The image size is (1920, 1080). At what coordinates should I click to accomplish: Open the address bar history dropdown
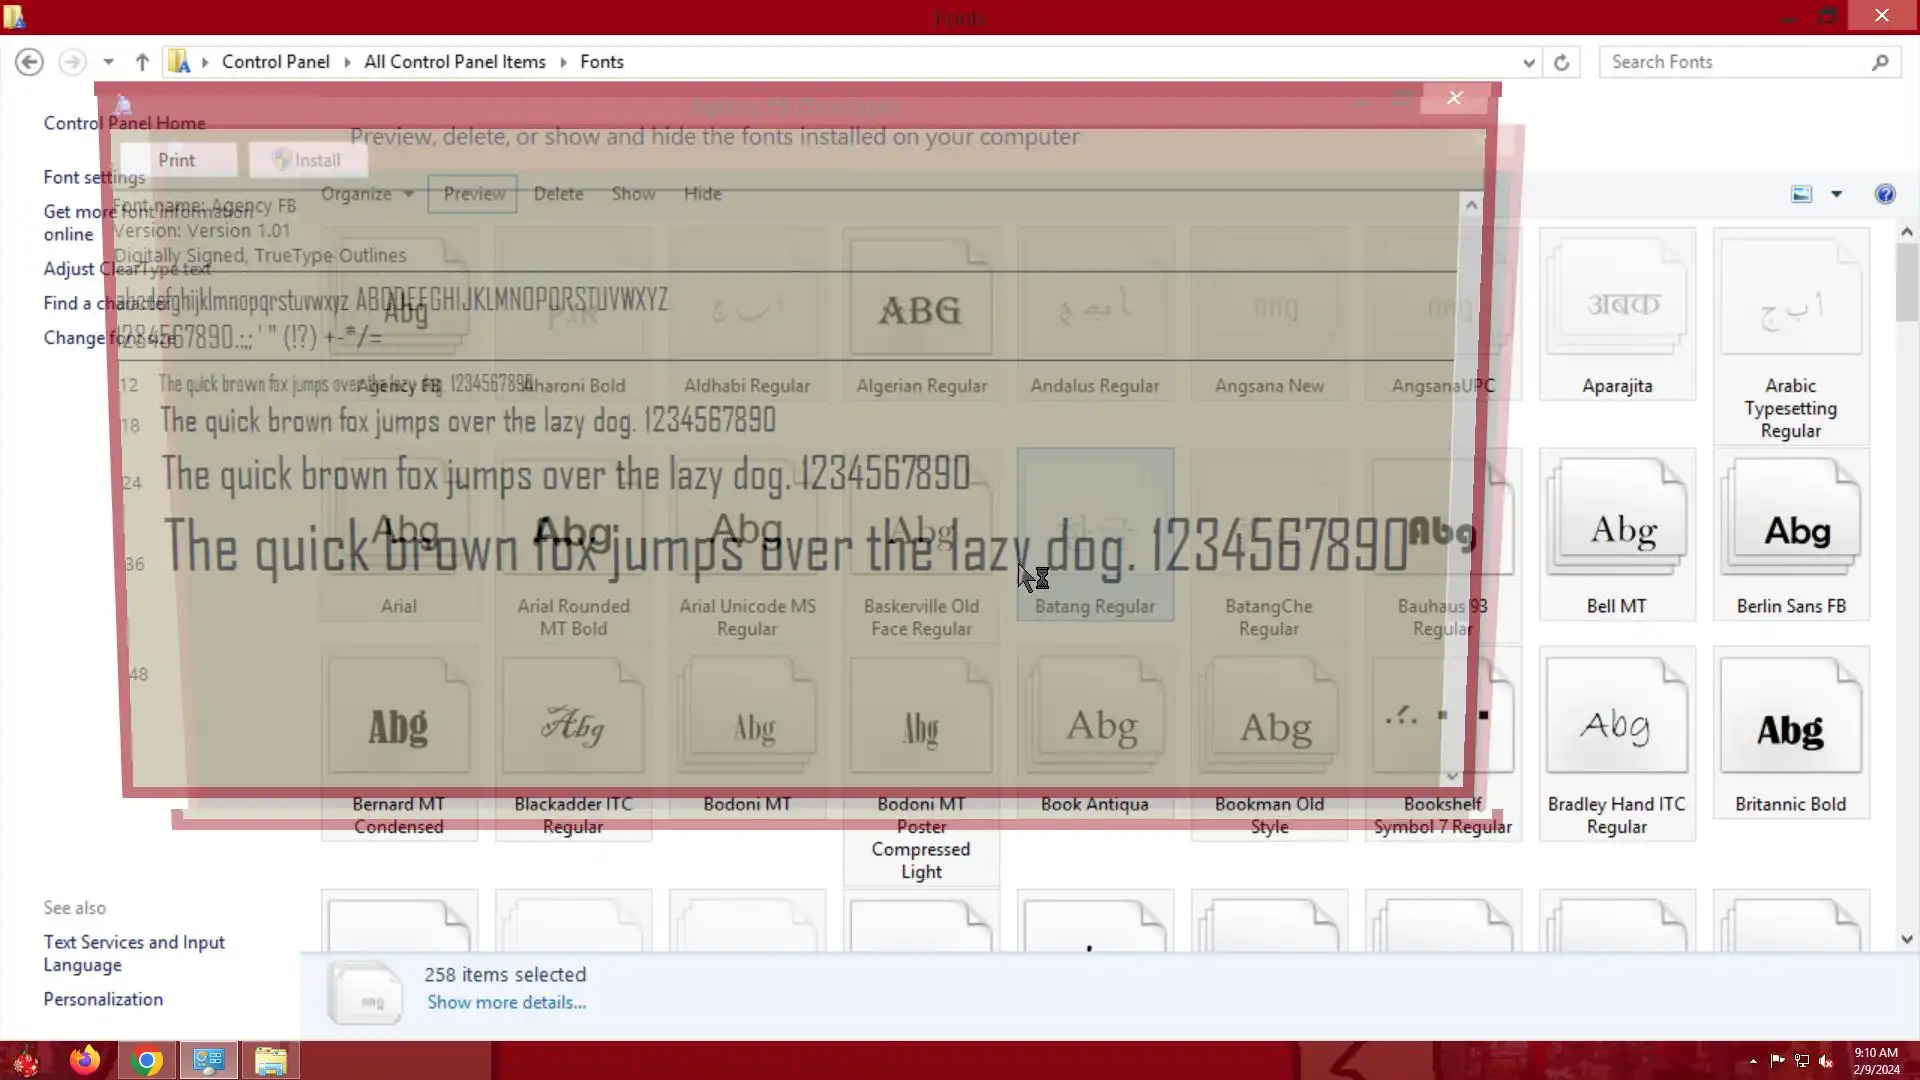[x=1528, y=62]
